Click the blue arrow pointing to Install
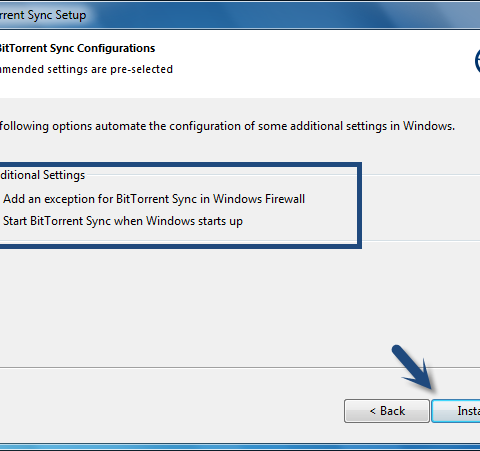480x451 pixels. 414,368
